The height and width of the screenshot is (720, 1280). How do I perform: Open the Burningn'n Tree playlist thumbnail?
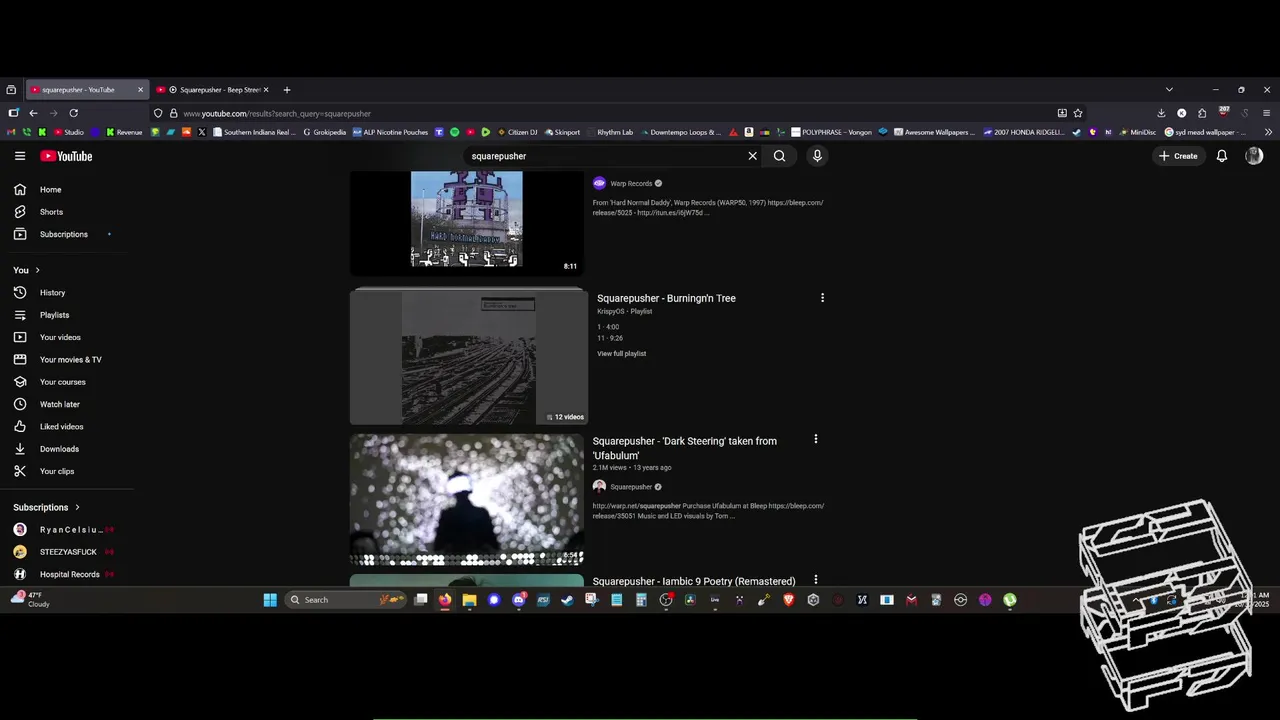(468, 358)
